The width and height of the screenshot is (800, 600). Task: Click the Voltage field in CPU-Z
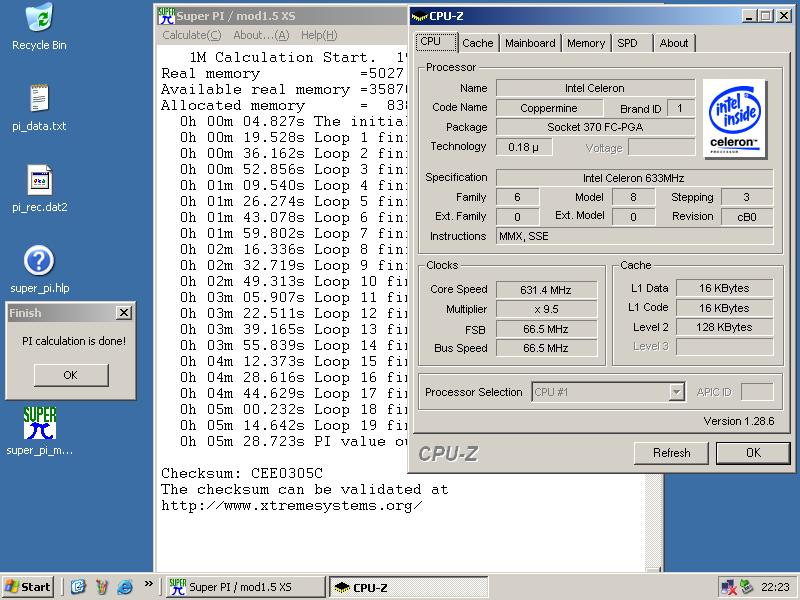pos(662,147)
